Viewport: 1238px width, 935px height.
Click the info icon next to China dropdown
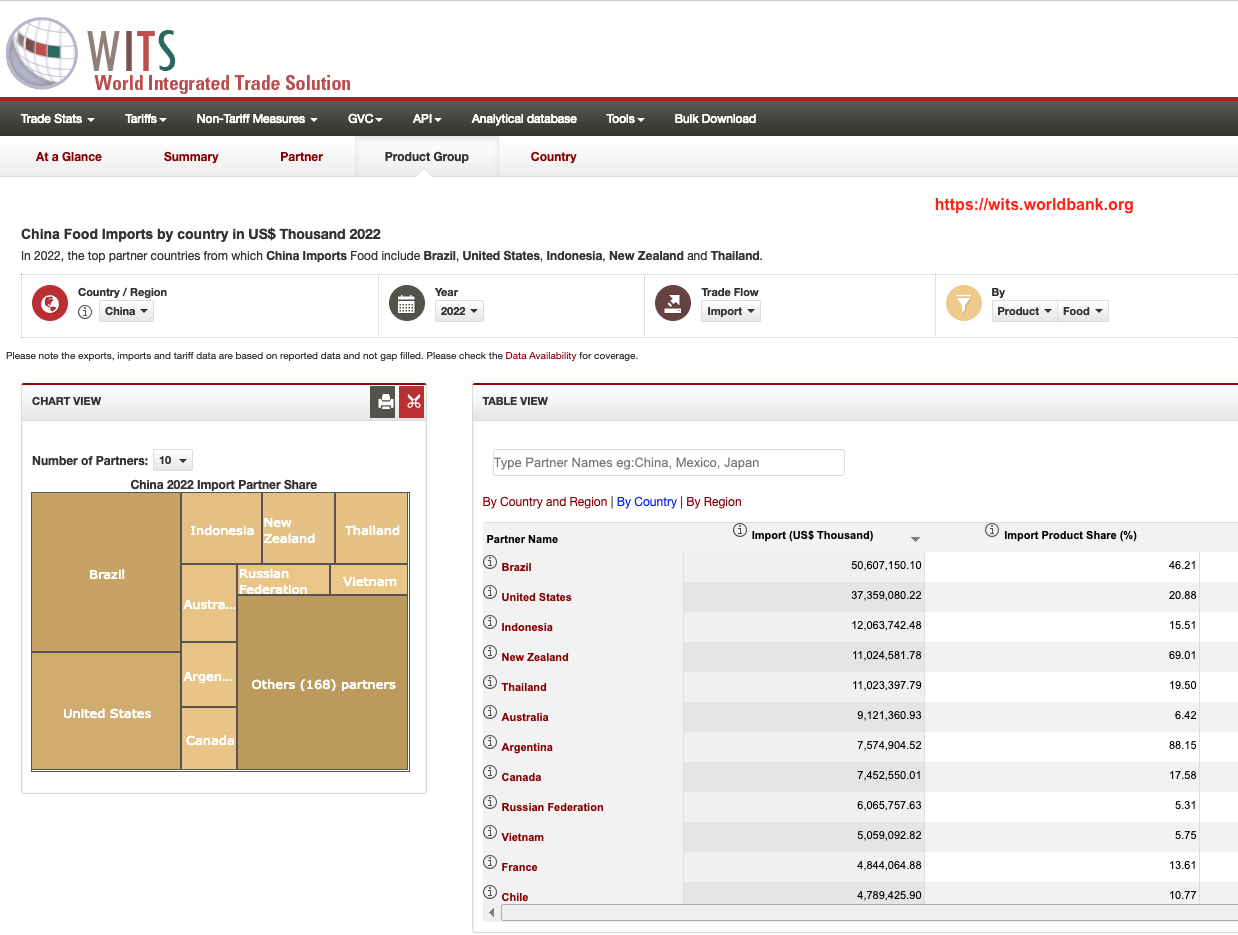pos(85,312)
